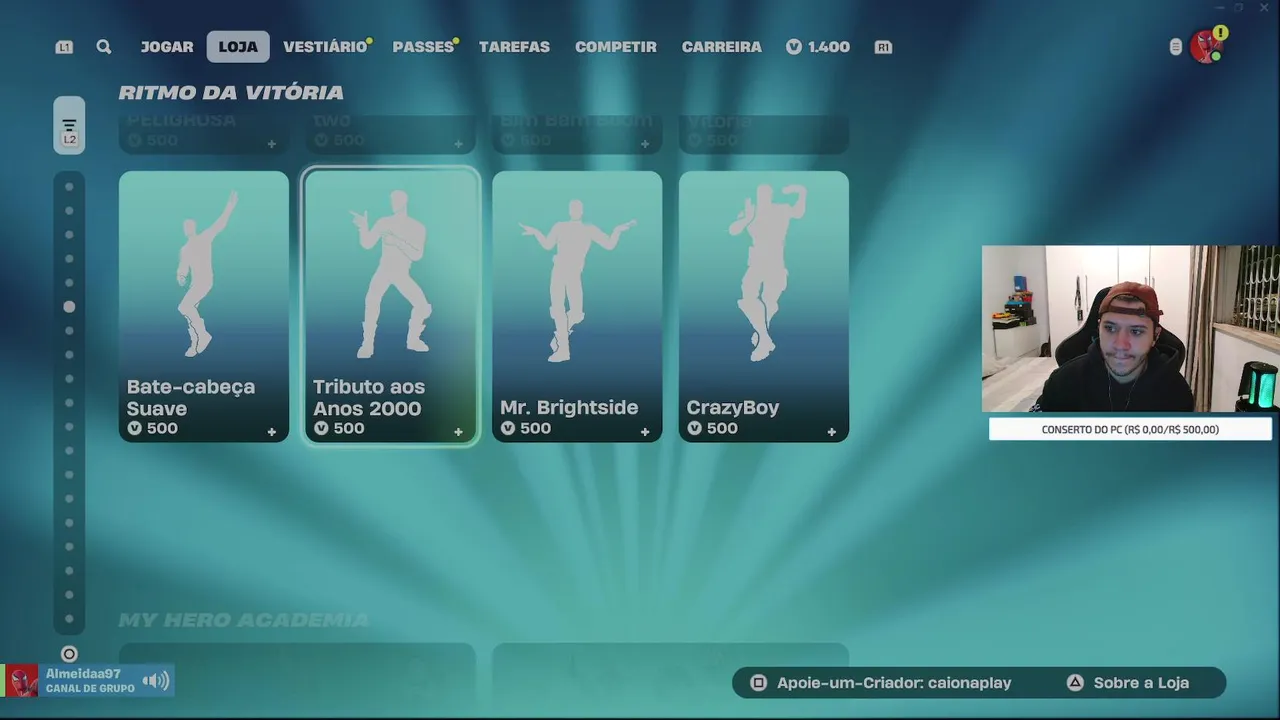Click the triangle button icon by Sobre a Loja
Screen dimensions: 1280x720
1075,683
